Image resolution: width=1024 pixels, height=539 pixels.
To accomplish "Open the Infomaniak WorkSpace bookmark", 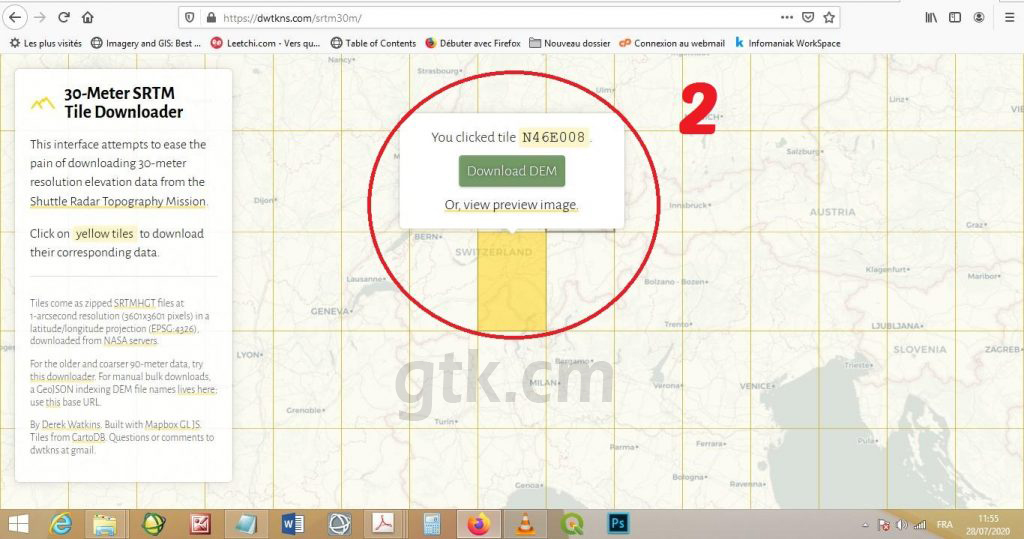I will [787, 43].
